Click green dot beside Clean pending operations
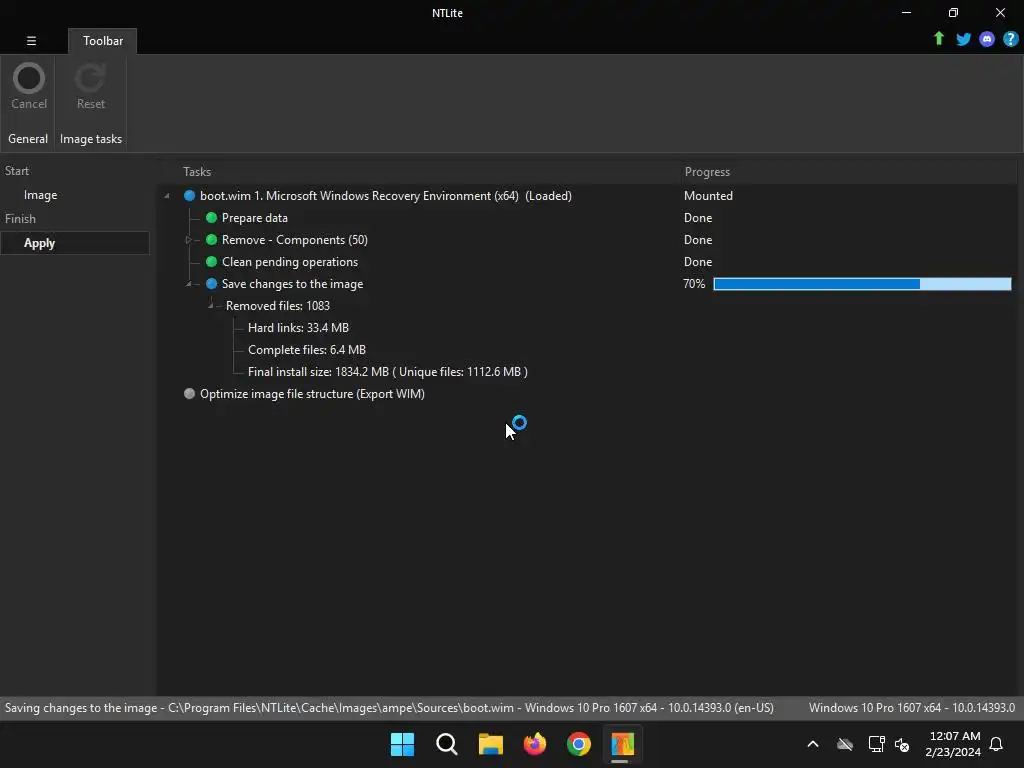Screen dimensions: 1024x768 pos(212,262)
